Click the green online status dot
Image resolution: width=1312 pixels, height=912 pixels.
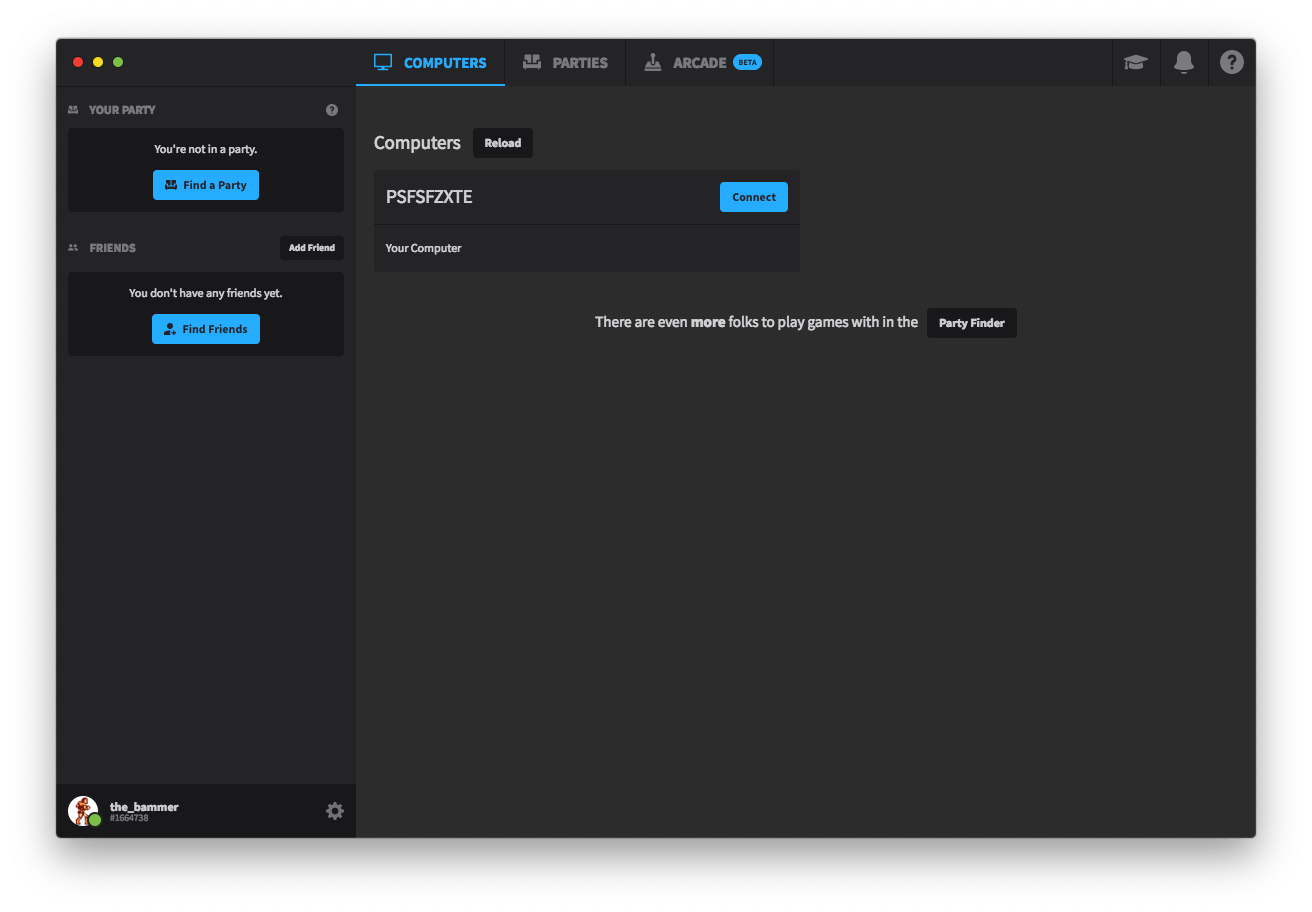coord(95,820)
